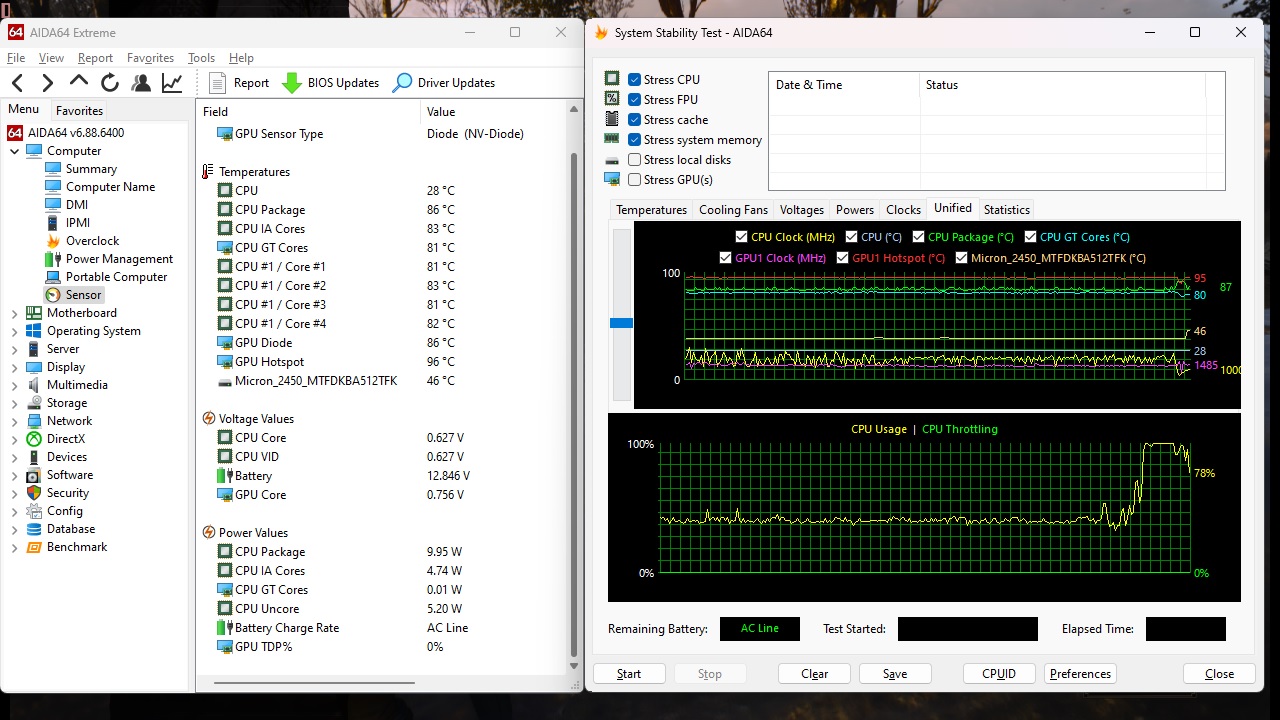Refresh the sensor readings via toolbar icon
The height and width of the screenshot is (720, 1280).
110,83
